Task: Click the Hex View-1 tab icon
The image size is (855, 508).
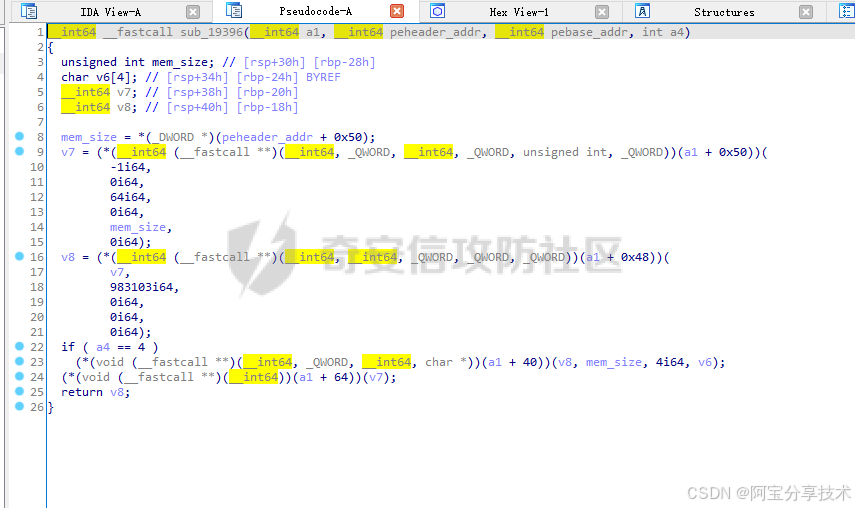Action: 437,11
